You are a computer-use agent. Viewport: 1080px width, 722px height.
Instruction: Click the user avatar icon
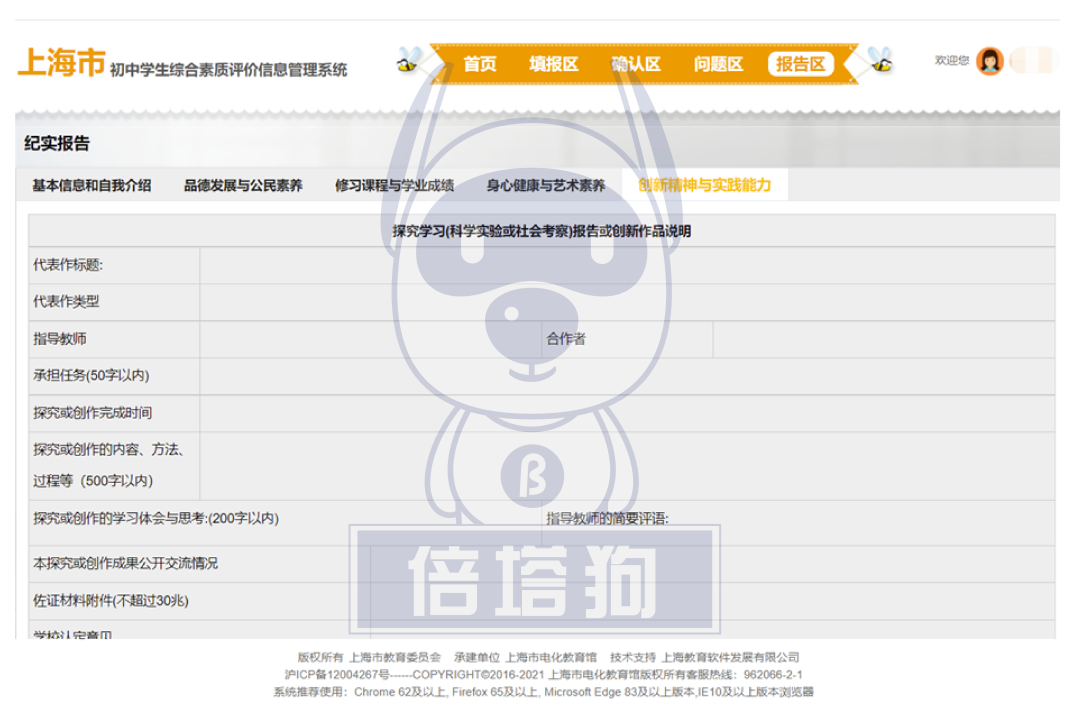[x=989, y=61]
